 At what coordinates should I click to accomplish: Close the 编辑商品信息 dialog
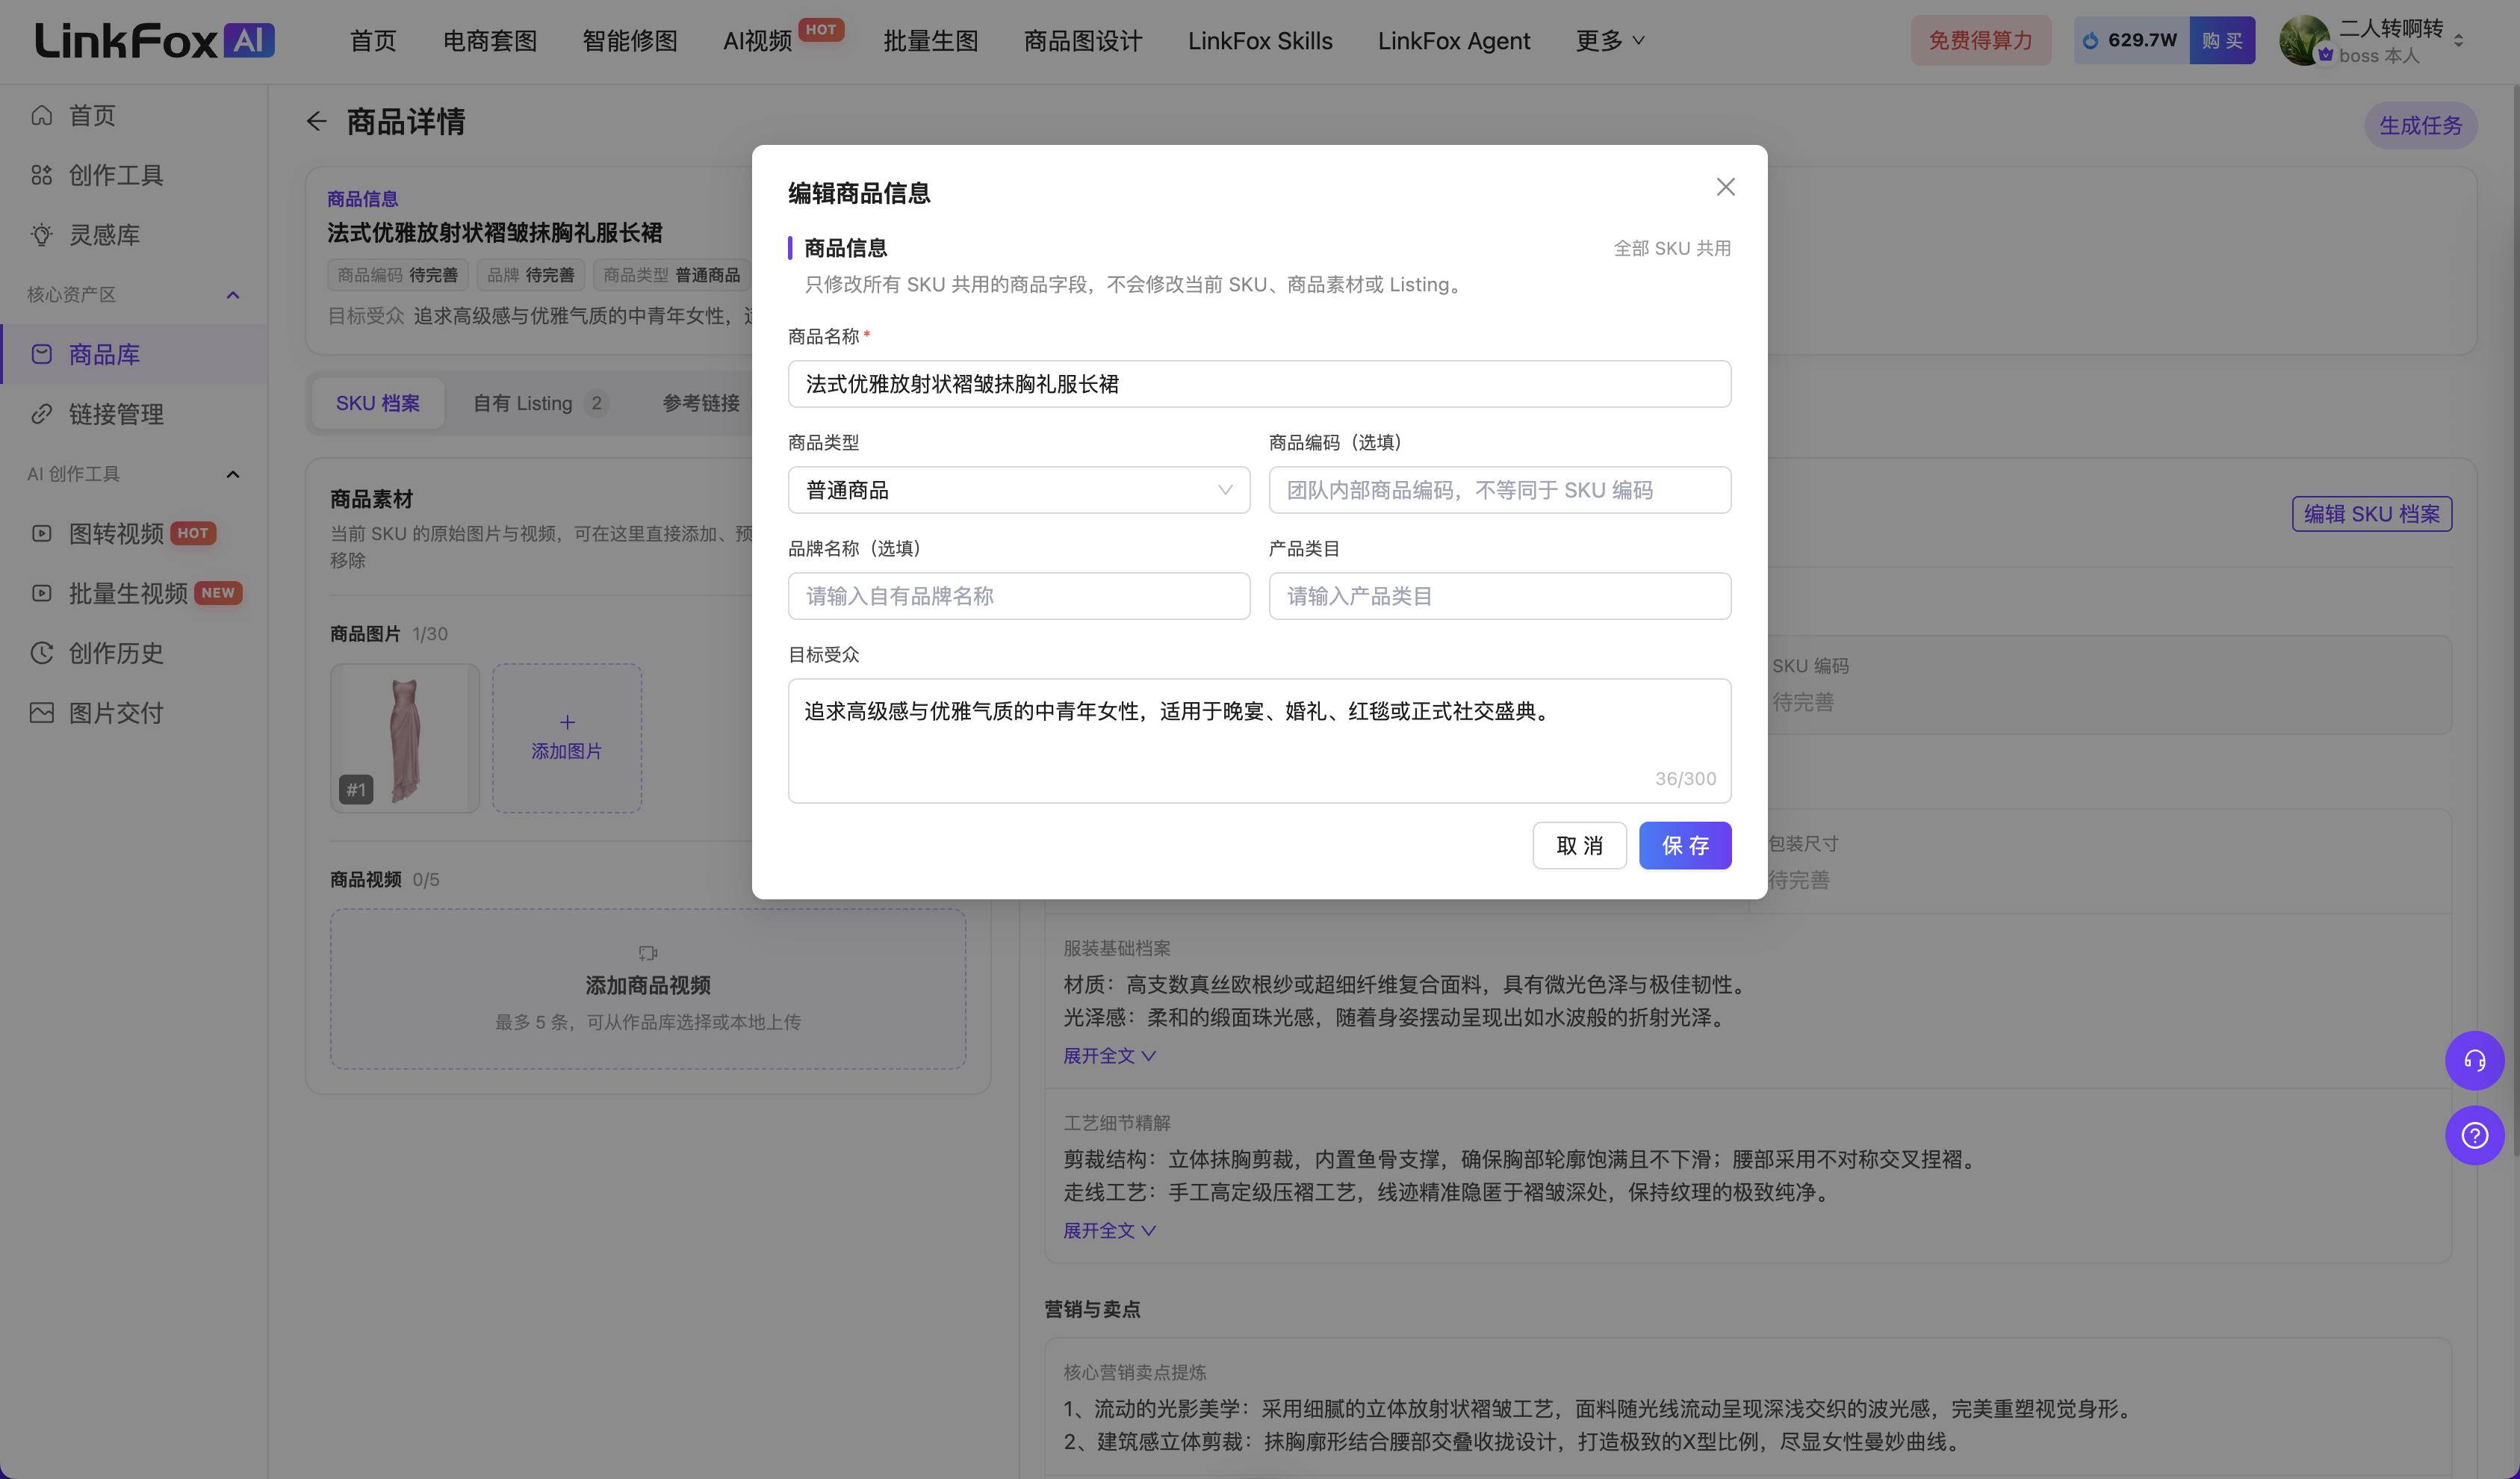tap(1725, 187)
